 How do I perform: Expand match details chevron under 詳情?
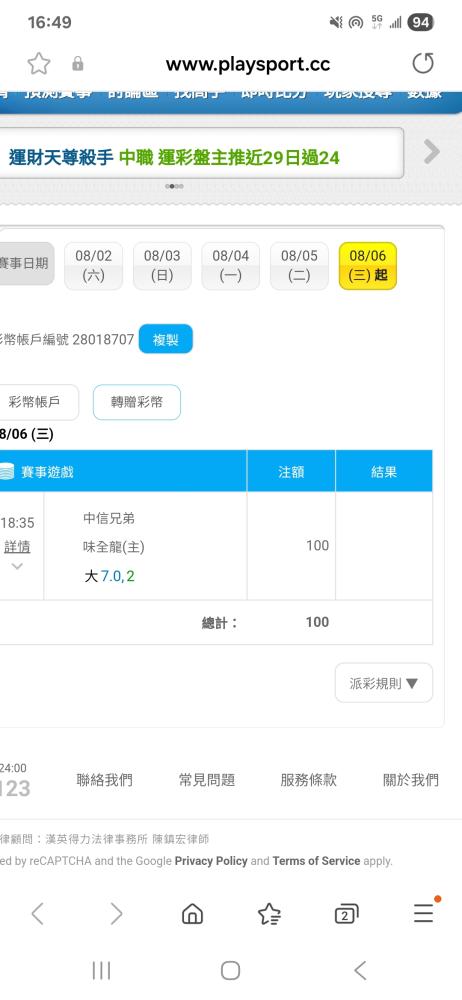[x=17, y=566]
